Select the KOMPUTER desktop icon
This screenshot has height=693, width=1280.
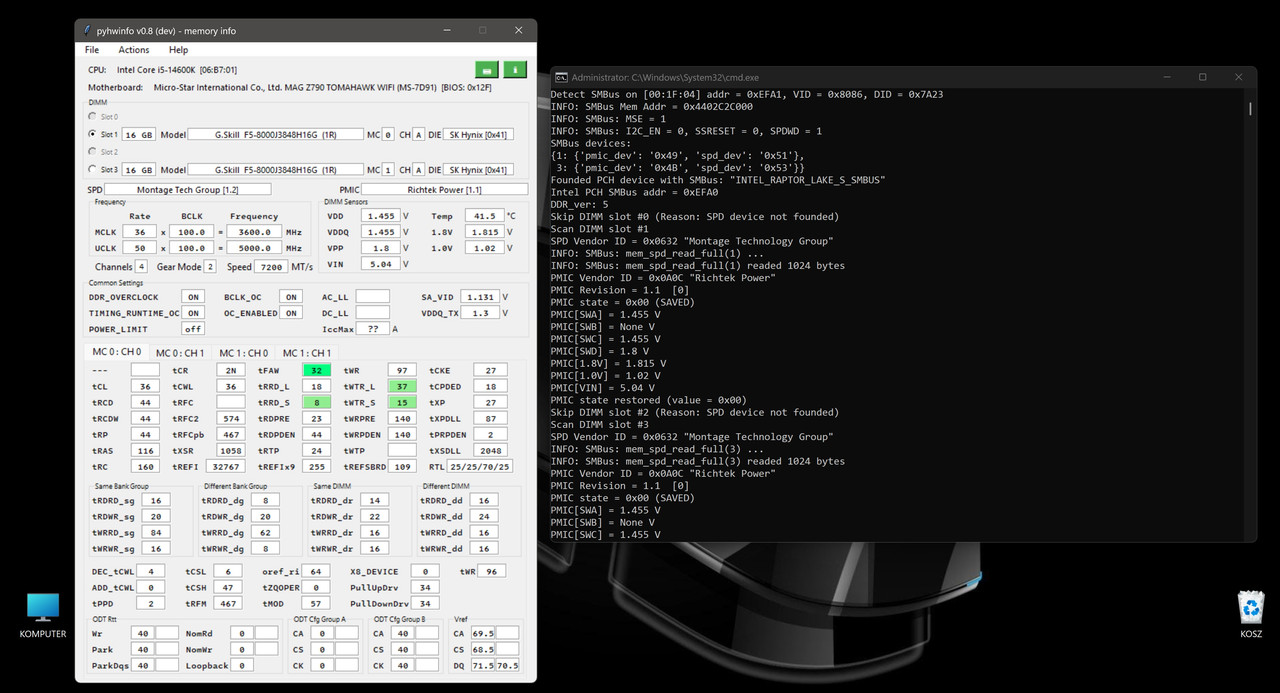pos(42,615)
